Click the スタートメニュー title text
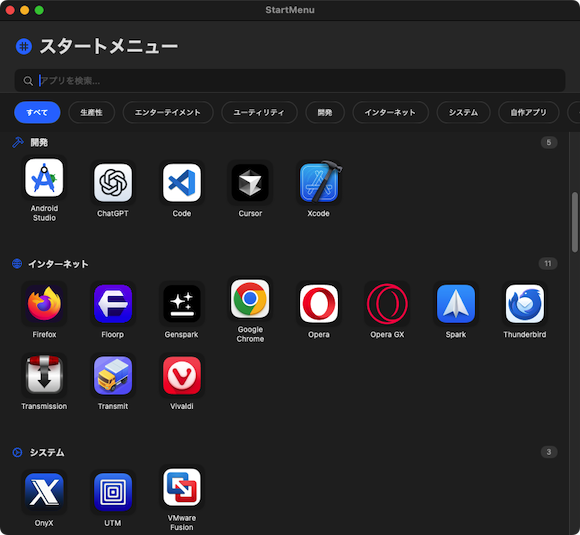The image size is (580, 535). [109, 47]
